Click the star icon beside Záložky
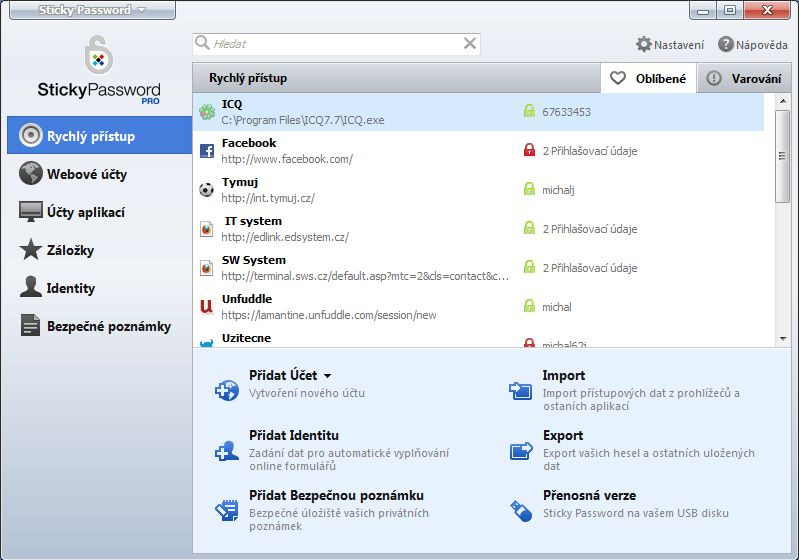Image resolution: width=799 pixels, height=560 pixels. tap(31, 249)
